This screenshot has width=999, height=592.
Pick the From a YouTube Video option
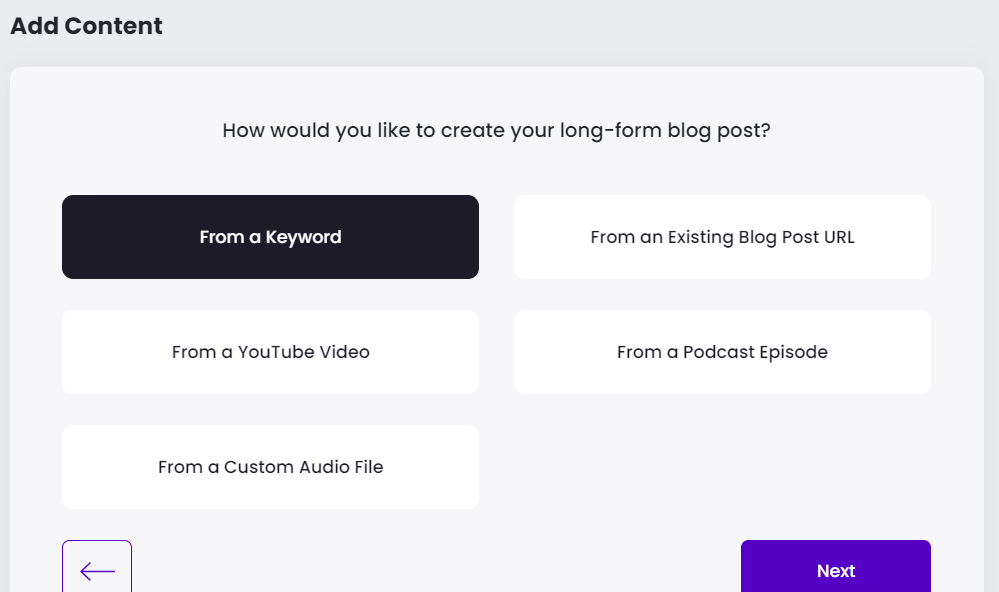(x=270, y=352)
